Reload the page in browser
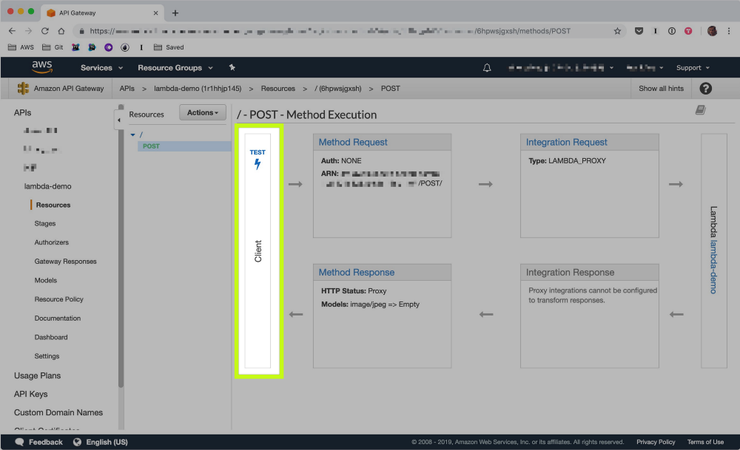This screenshot has width=740, height=450. 45,31
